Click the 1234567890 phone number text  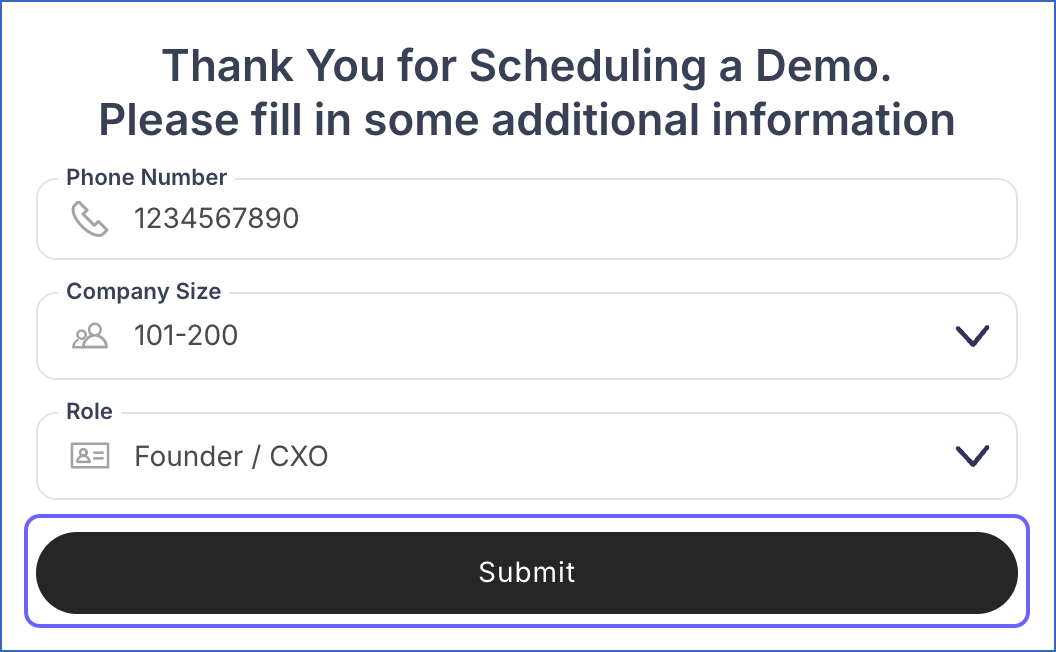pyautogui.click(x=216, y=218)
